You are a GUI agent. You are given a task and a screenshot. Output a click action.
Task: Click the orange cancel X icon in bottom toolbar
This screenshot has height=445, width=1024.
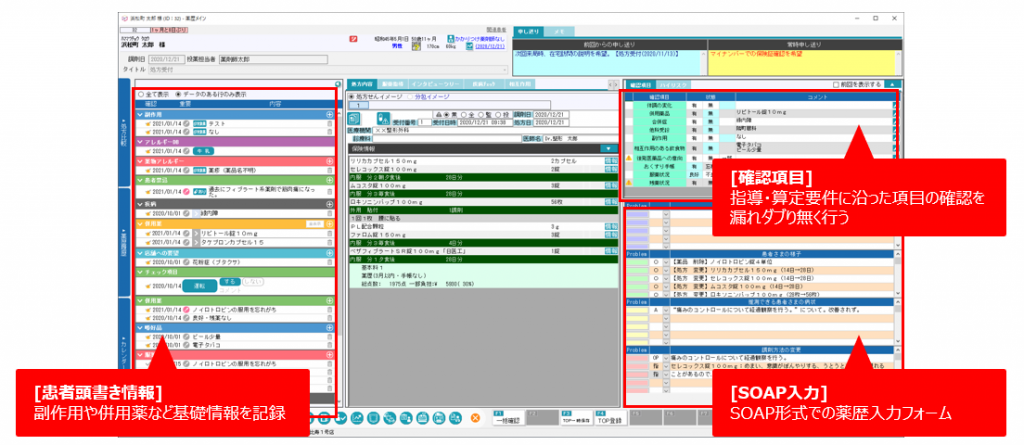[x=475, y=417]
